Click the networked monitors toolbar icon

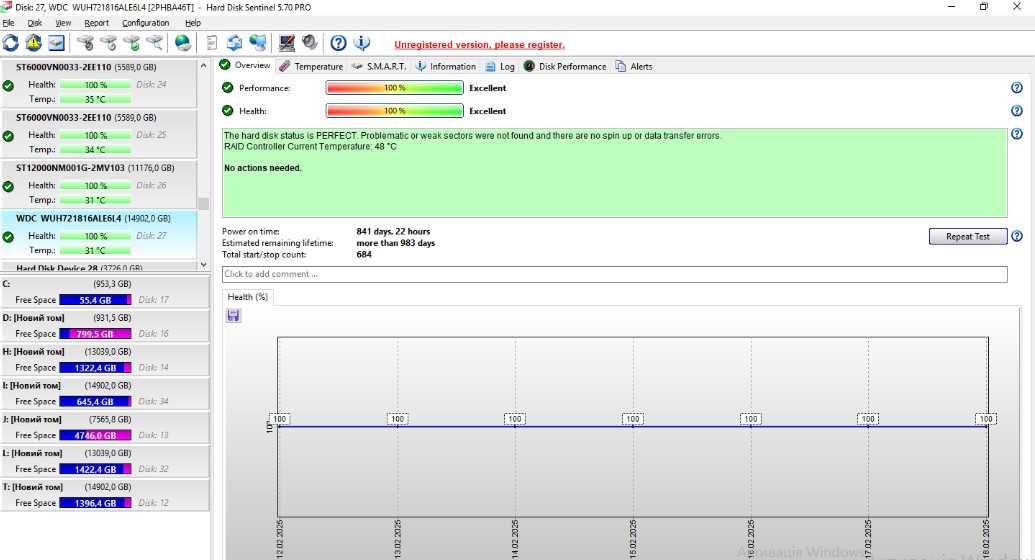(x=258, y=44)
